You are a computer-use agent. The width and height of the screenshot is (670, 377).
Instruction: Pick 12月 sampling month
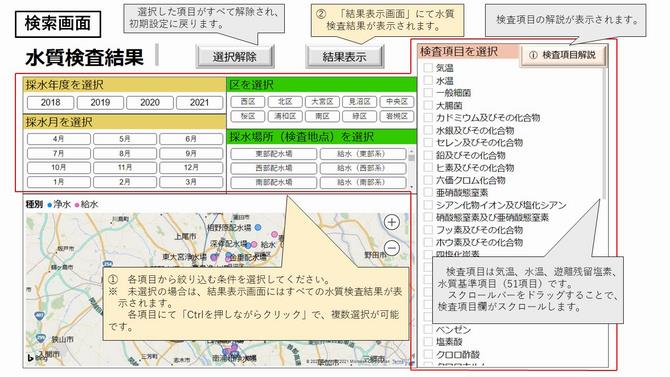191,168
